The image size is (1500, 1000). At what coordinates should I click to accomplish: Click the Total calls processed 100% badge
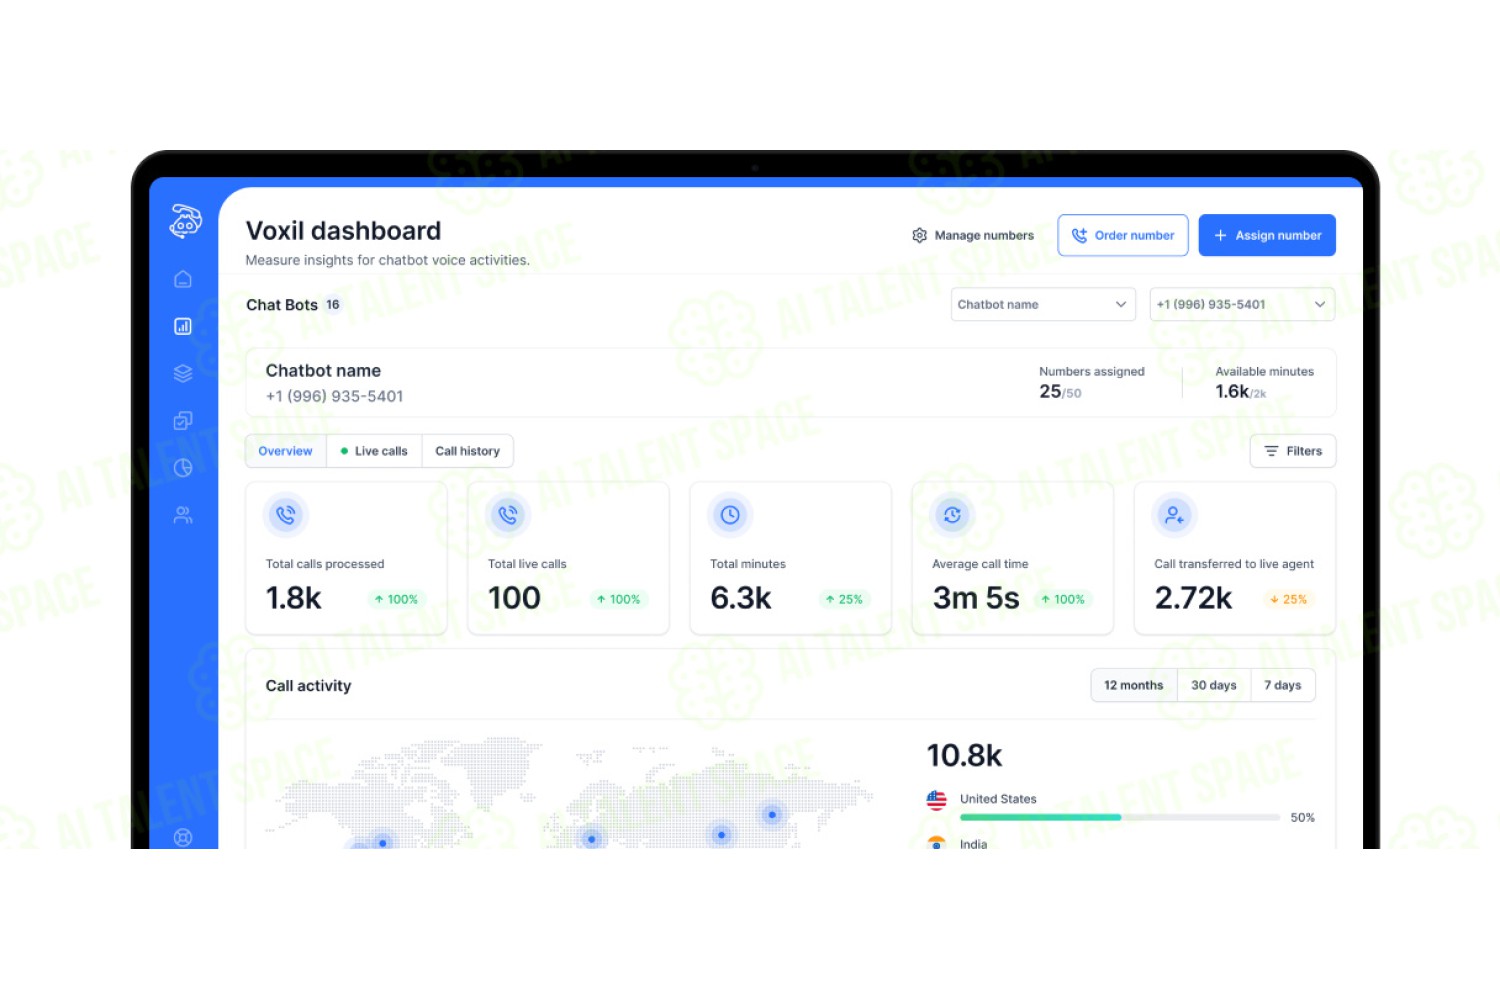point(396,599)
